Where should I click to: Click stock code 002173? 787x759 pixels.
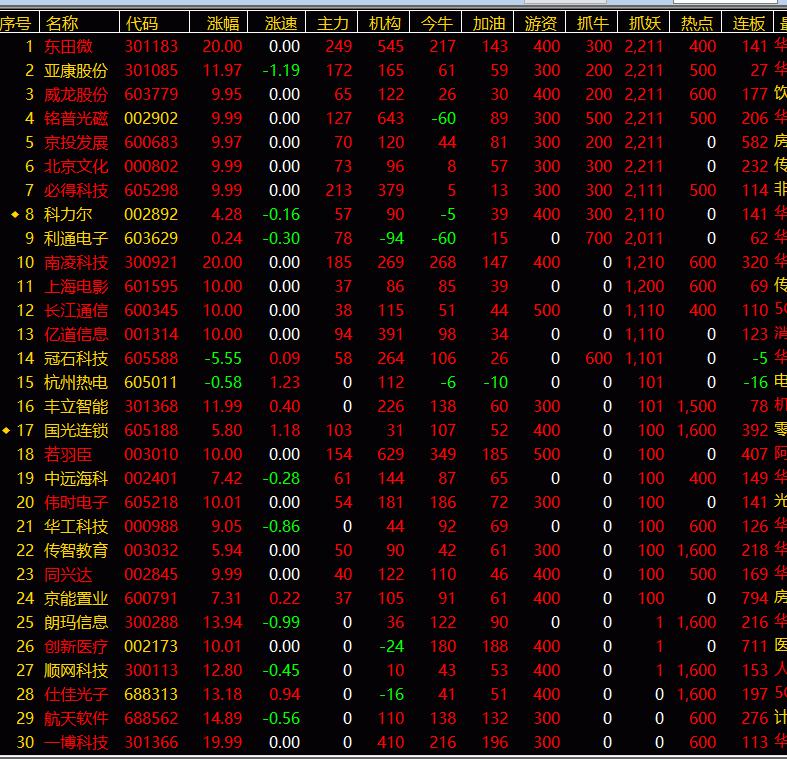pos(151,647)
